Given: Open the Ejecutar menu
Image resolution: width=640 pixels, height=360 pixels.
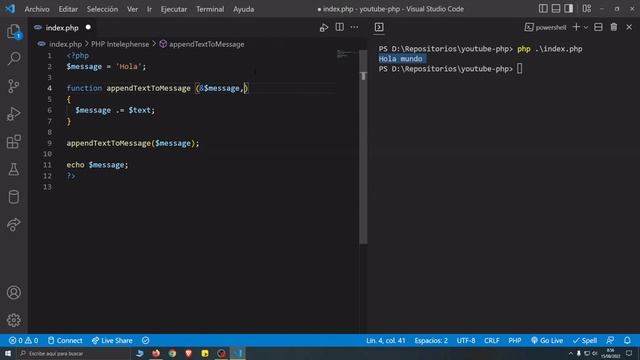Looking at the screenshot, I should pos(174,9).
